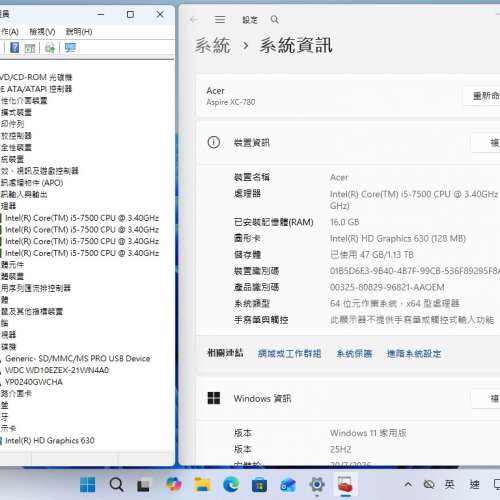
Task: Select the (APO) audio processing object node
Action: (x=32, y=183)
